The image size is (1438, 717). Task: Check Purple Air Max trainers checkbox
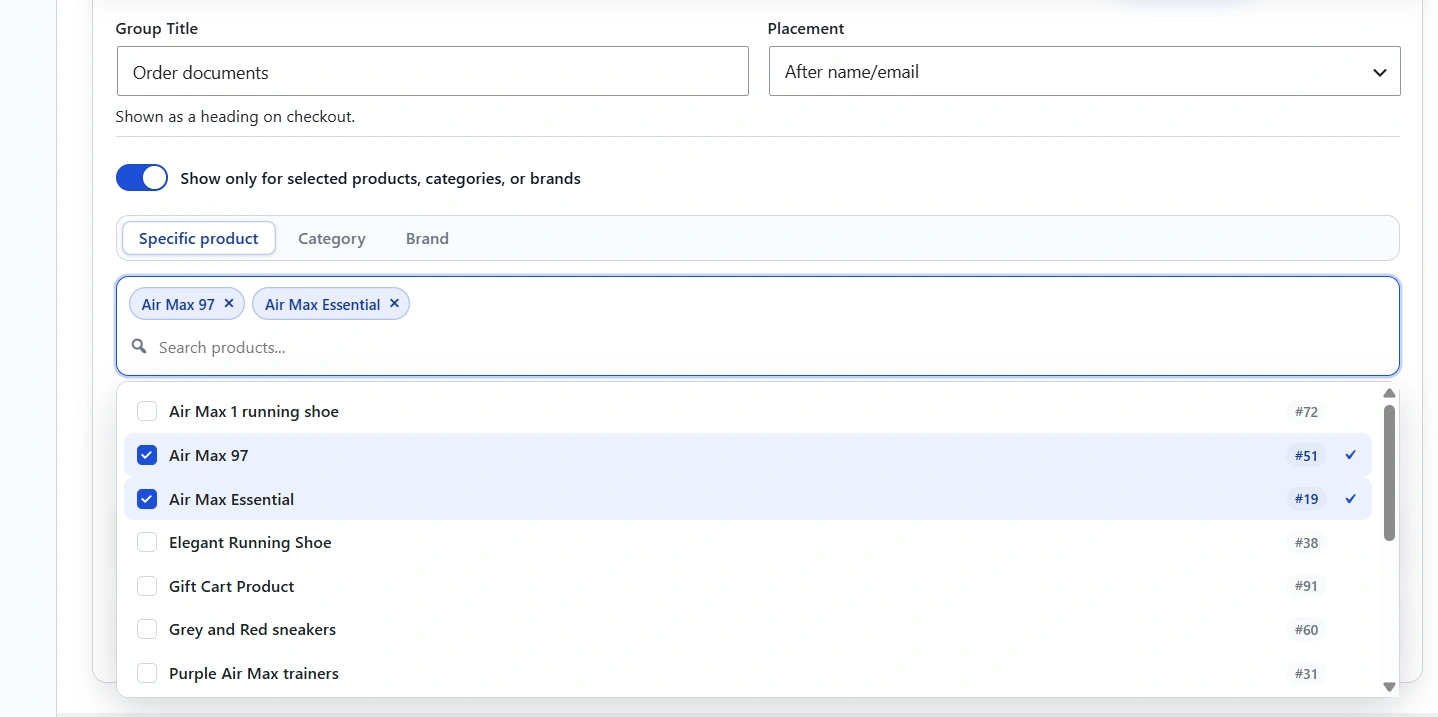(x=147, y=673)
